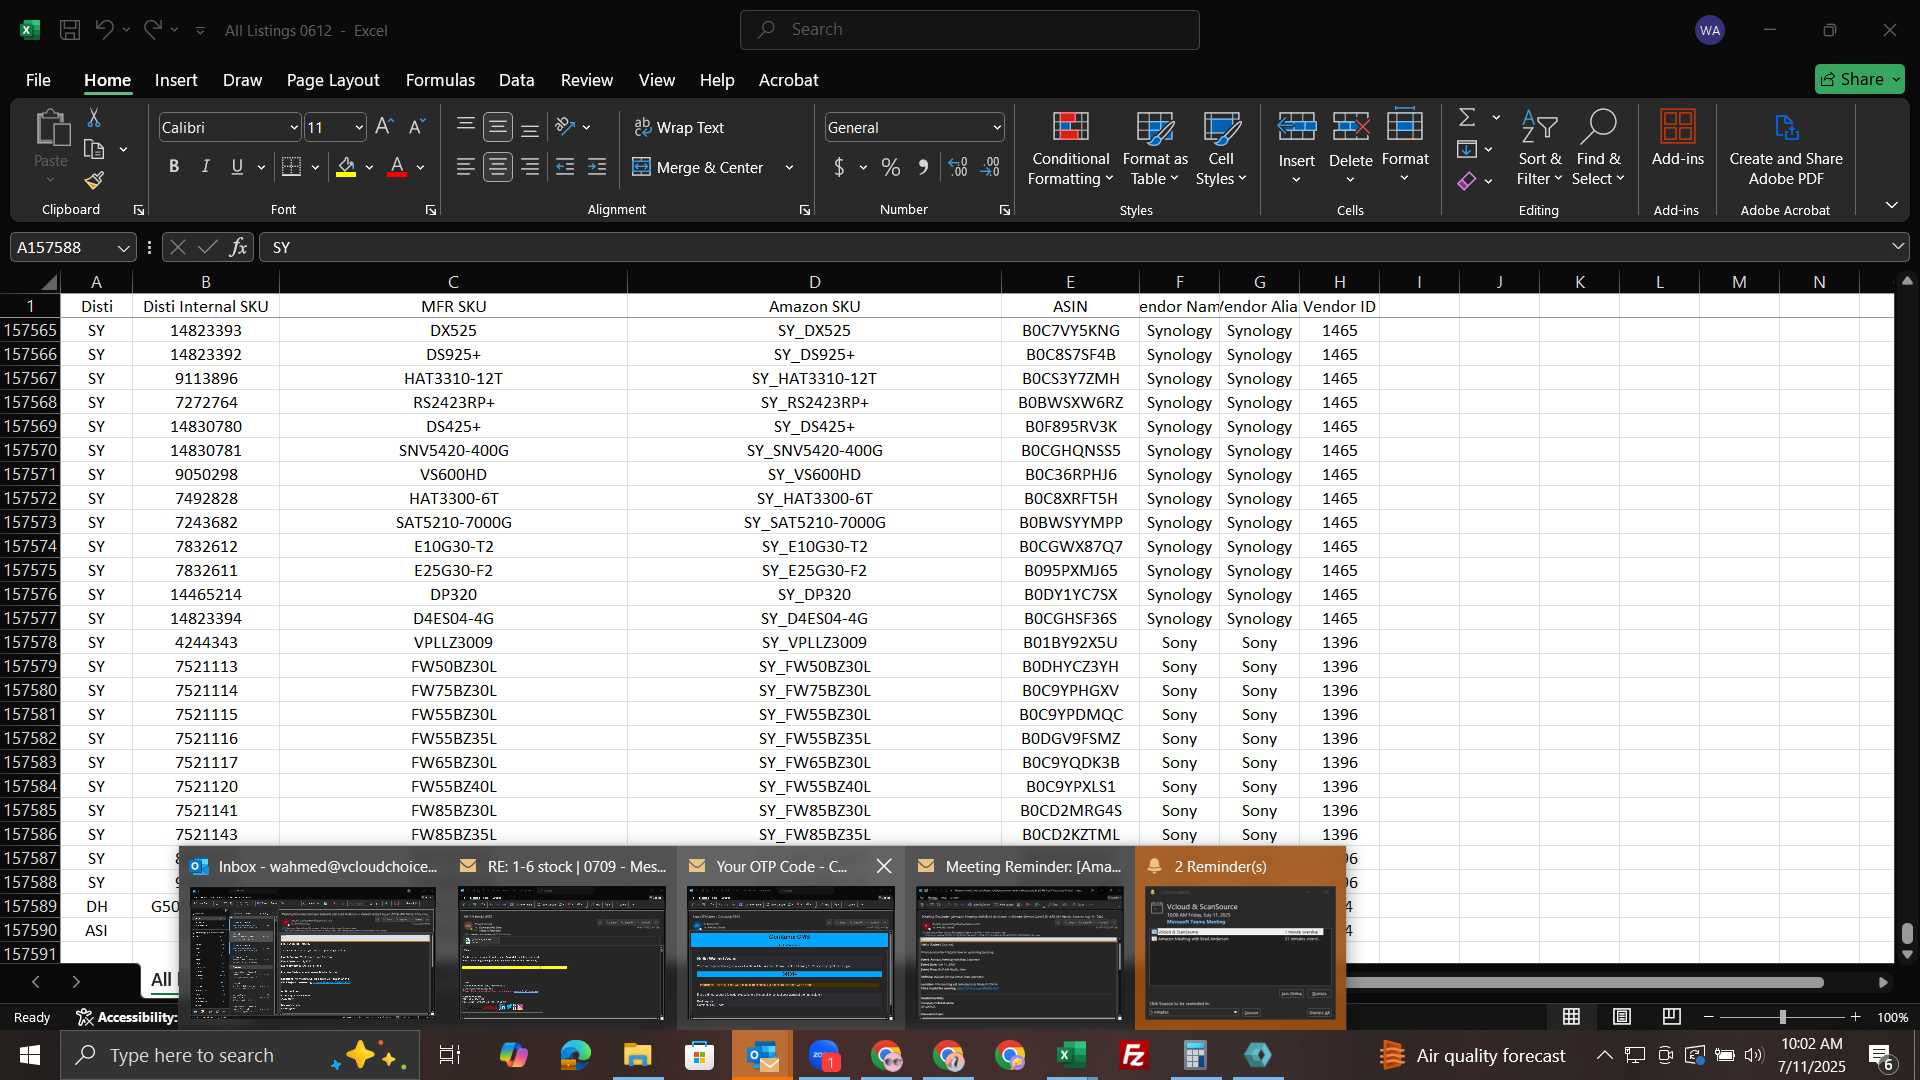This screenshot has height=1080, width=1920.
Task: Toggle Italic formatting
Action: (x=206, y=167)
